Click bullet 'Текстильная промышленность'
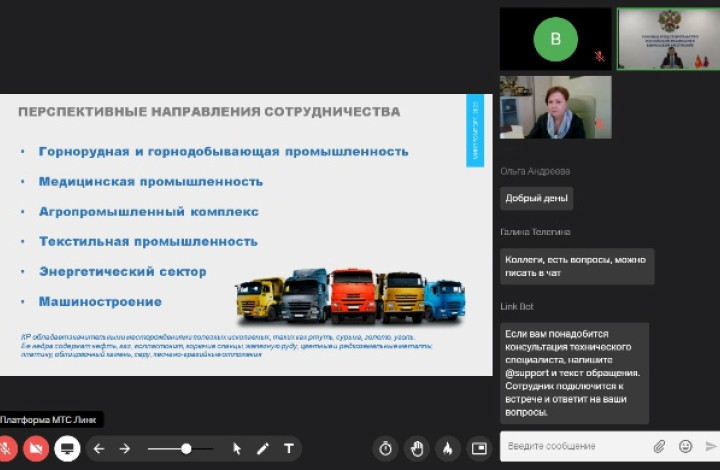 [x=148, y=241]
